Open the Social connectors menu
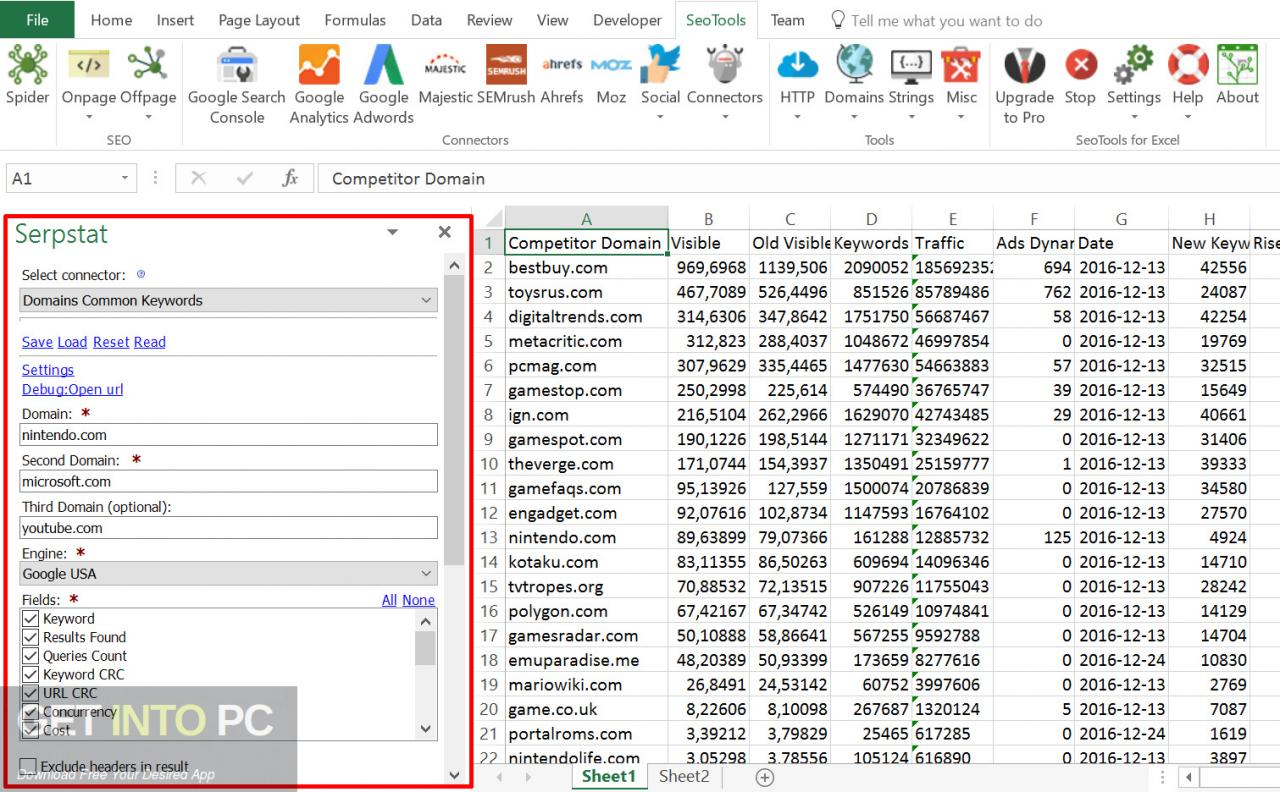1280x792 pixels. (x=660, y=83)
